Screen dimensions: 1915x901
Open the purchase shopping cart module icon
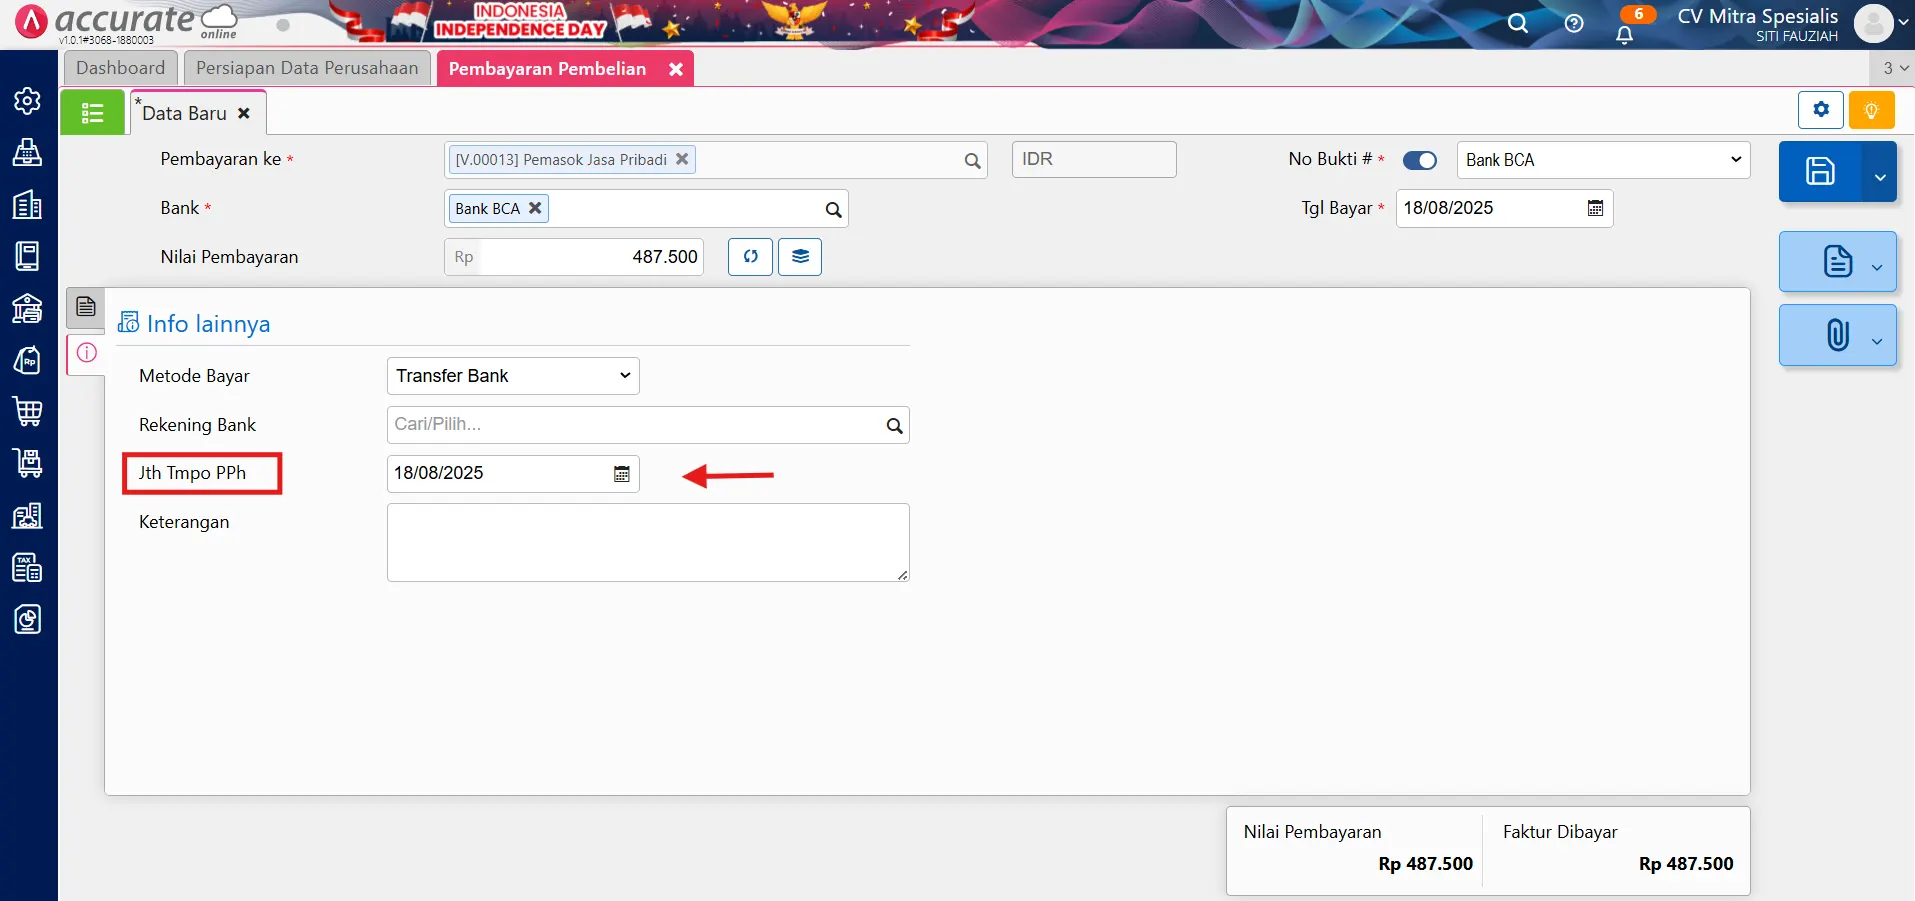click(x=28, y=411)
